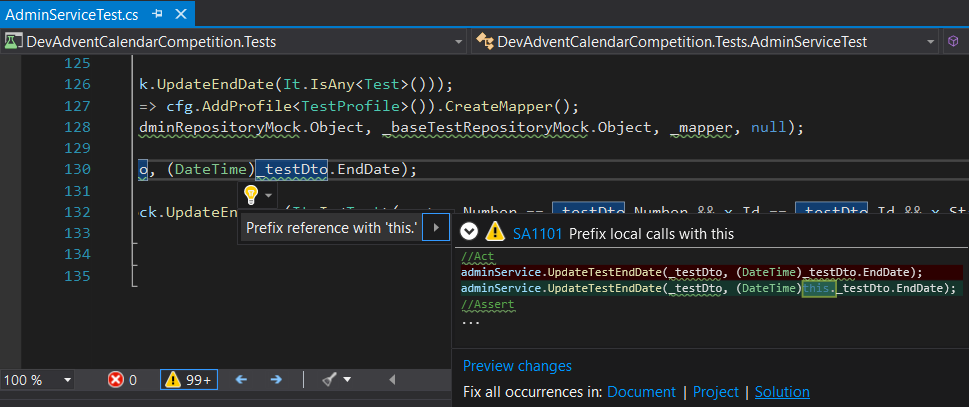Open the AdminServiceTest class dropdown
The image size is (969, 407).
click(930, 42)
